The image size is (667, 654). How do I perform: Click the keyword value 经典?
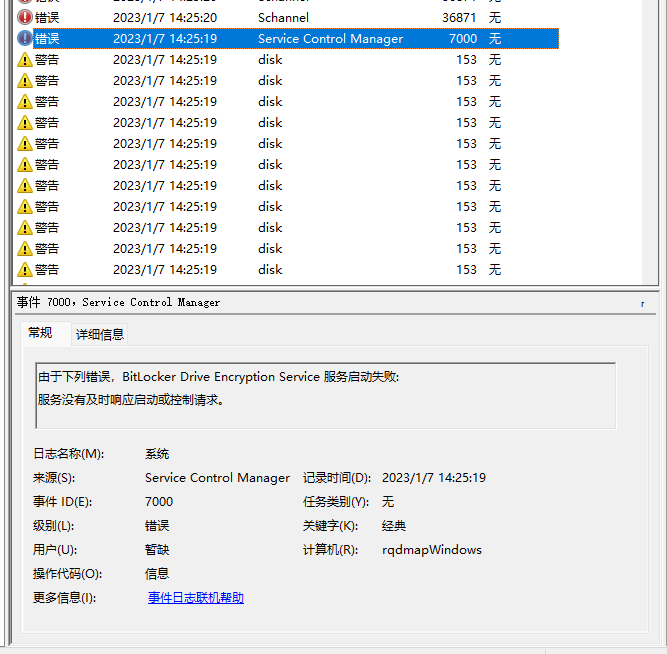click(x=394, y=526)
